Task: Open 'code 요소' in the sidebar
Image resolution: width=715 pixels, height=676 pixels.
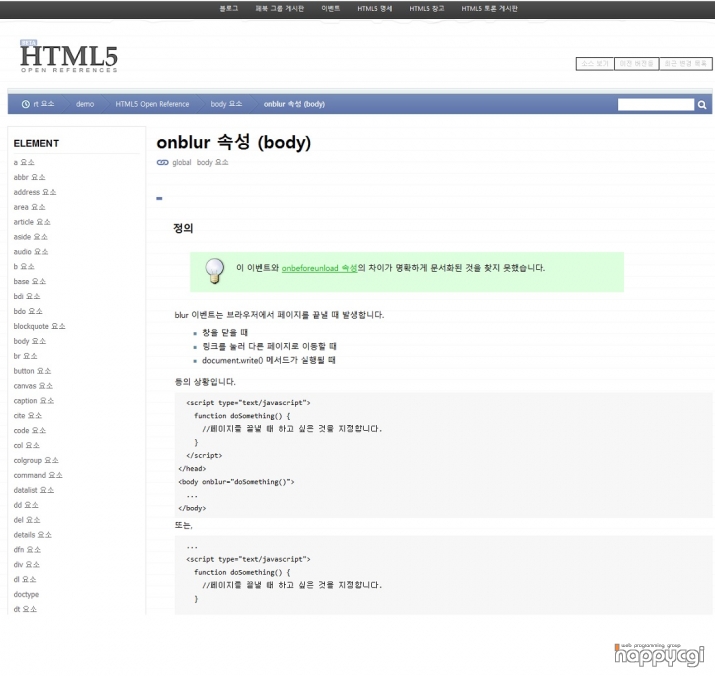Action: 30,431
